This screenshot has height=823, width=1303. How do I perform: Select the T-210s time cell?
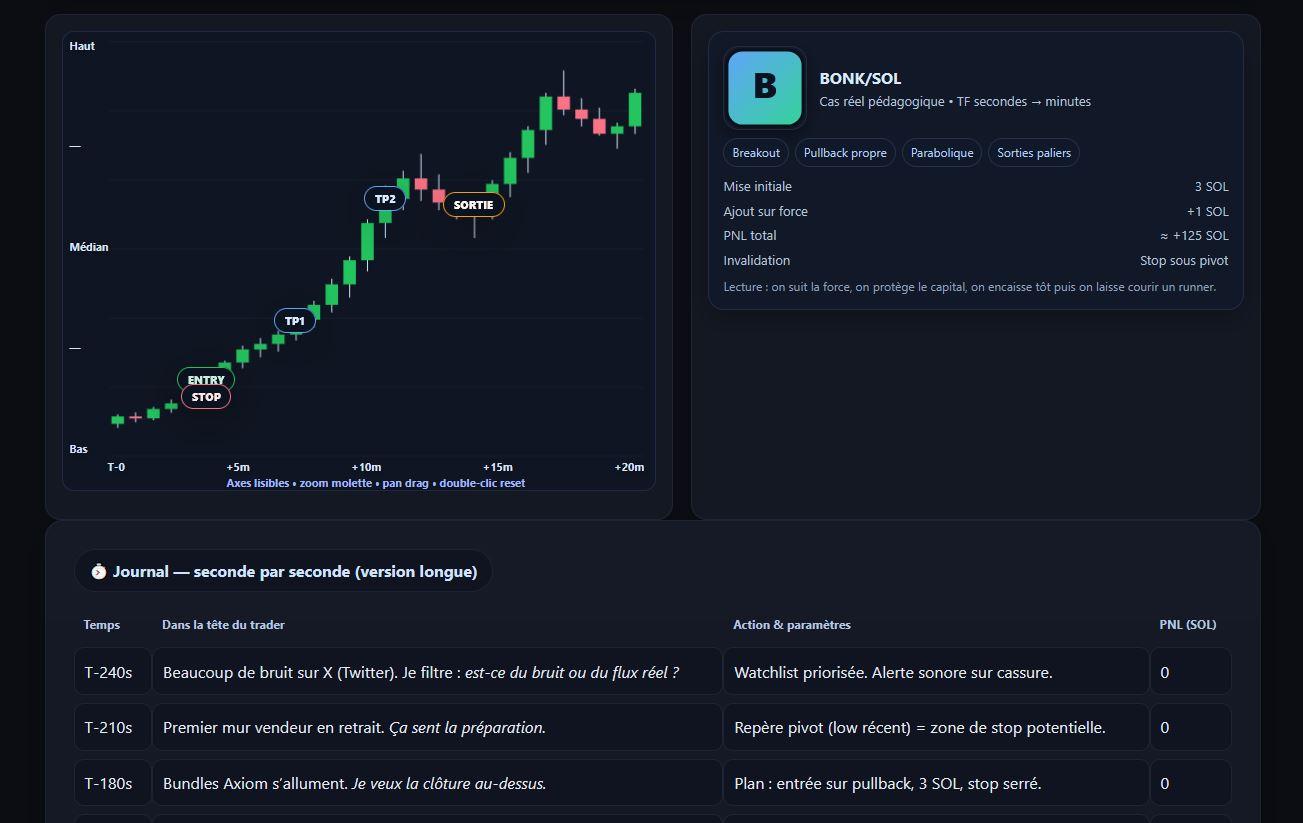click(109, 727)
